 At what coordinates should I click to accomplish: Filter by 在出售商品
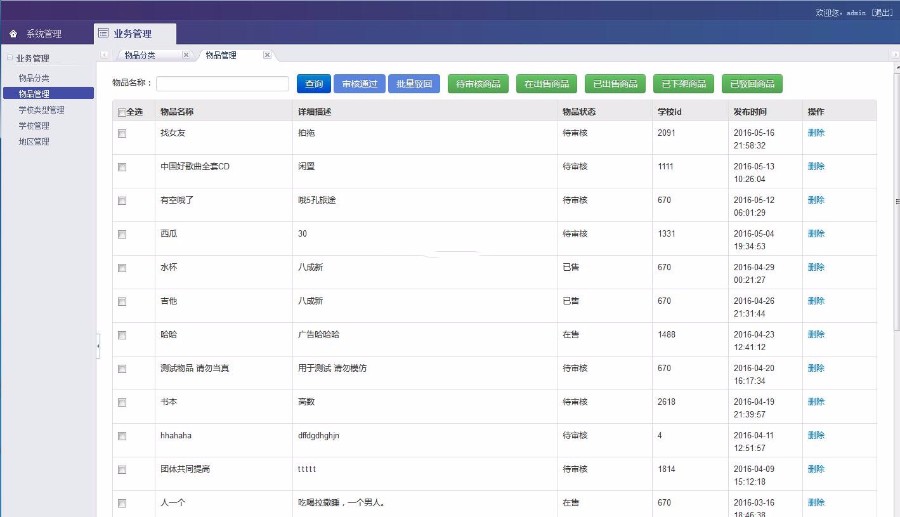pos(546,84)
